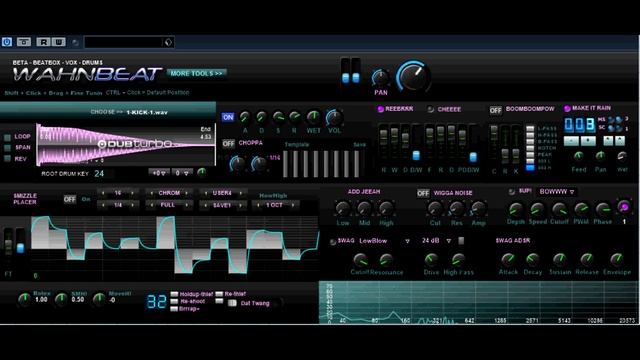The width and height of the screenshot is (640, 360).
Task: Click the W write automation button
Action: [x=58, y=42]
